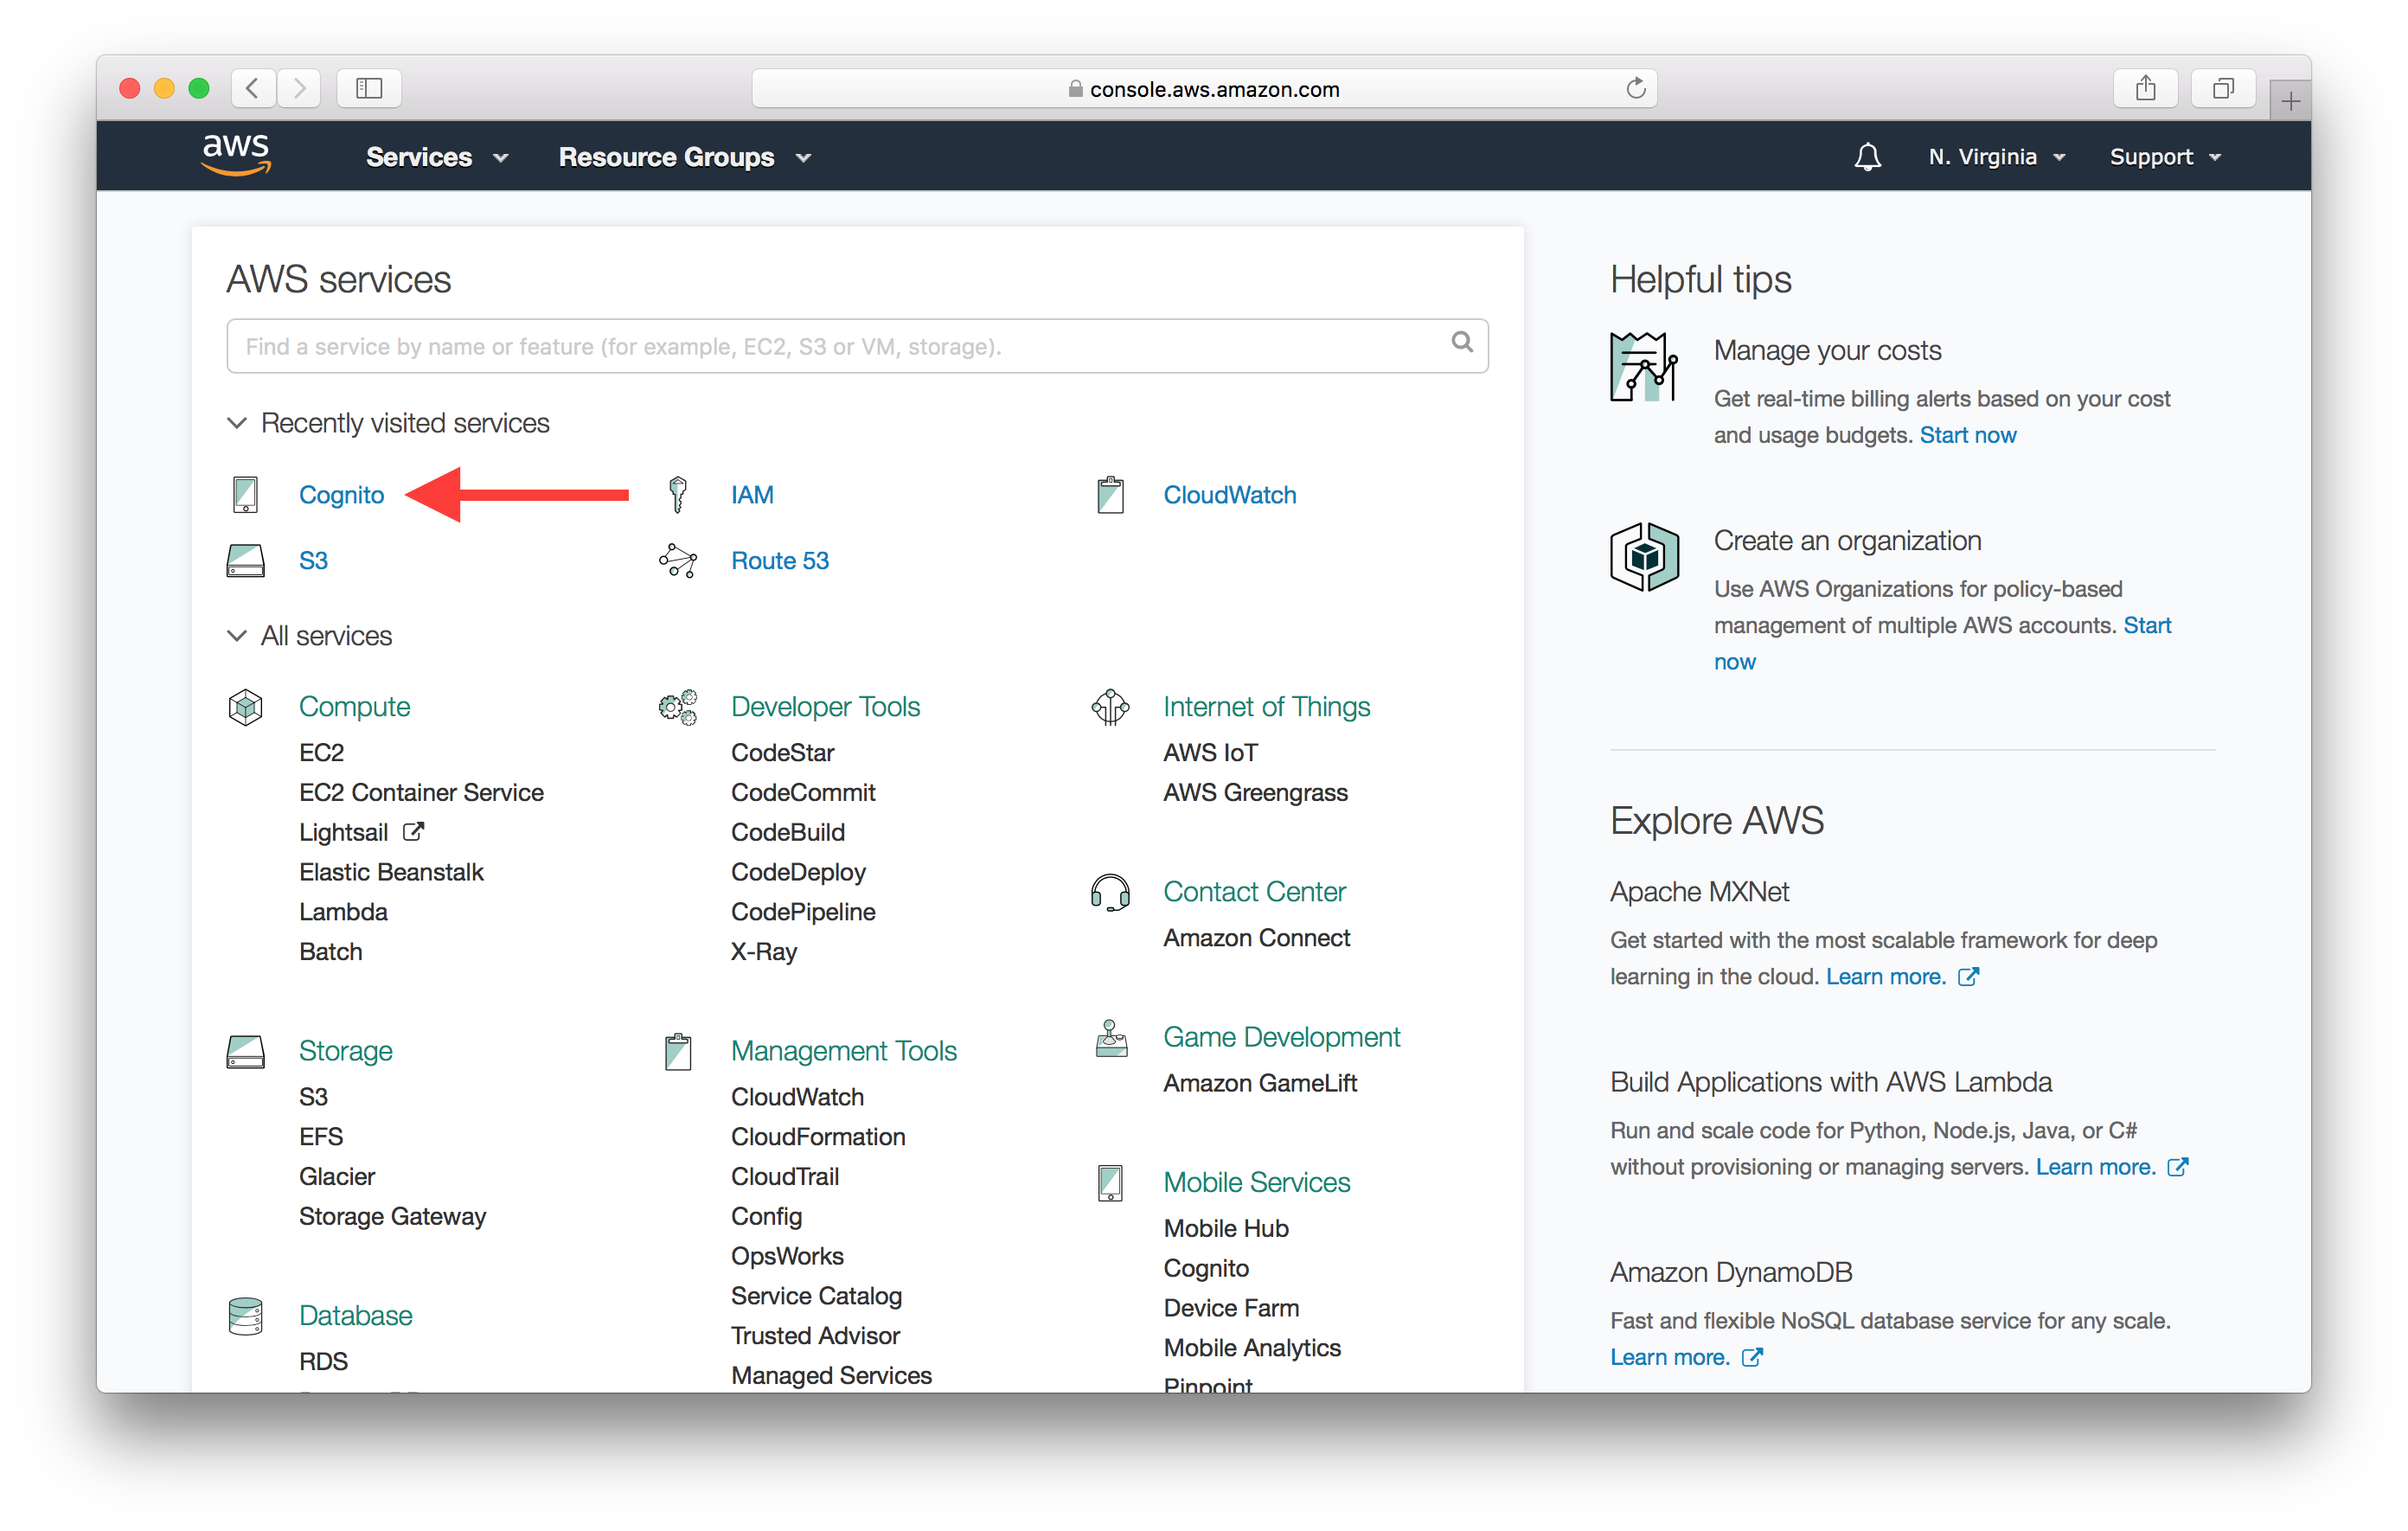Open the Resource Groups dropdown
The width and height of the screenshot is (2408, 1531).
tap(685, 157)
